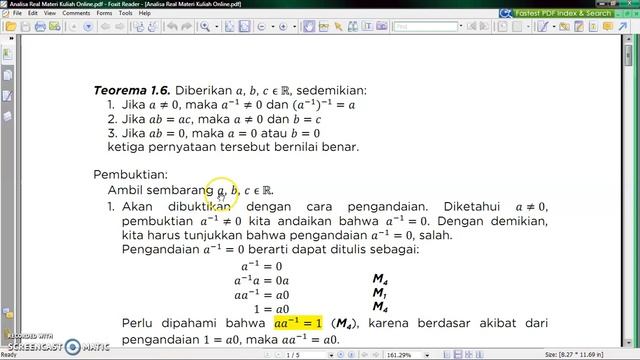Select the Zoom magnifier tool

[205, 27]
